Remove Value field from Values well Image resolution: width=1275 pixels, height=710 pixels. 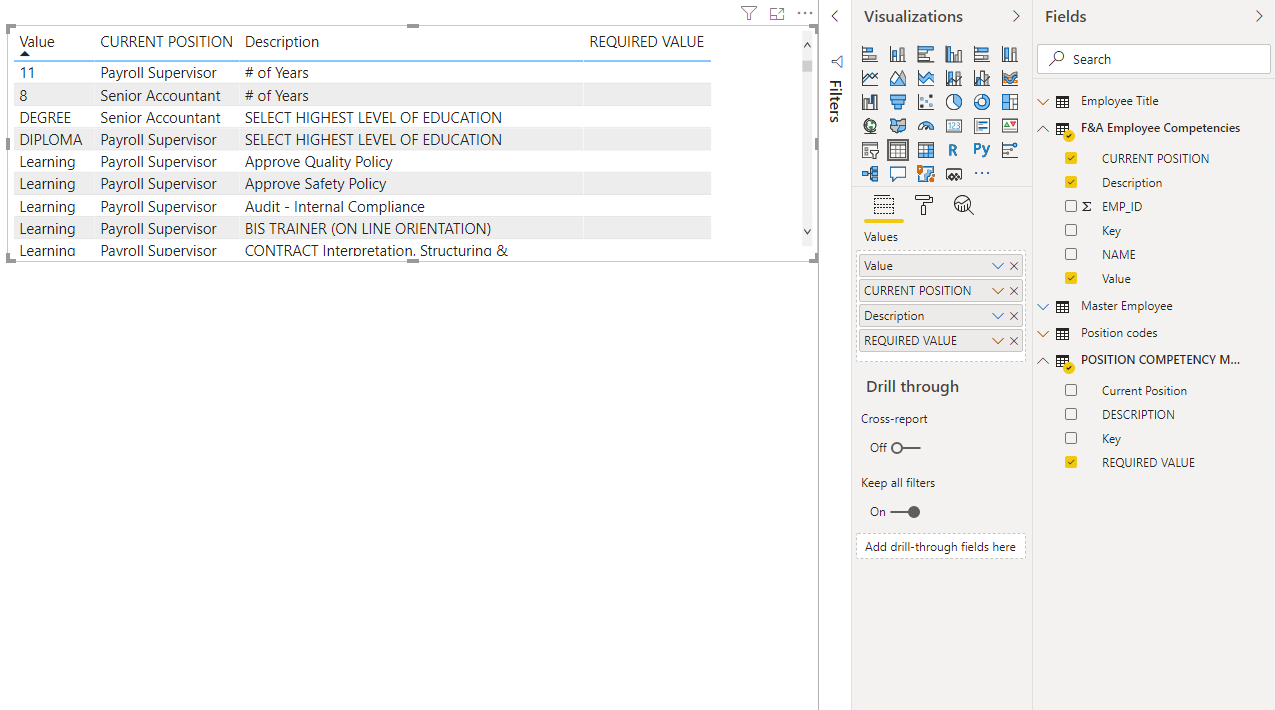1014,266
